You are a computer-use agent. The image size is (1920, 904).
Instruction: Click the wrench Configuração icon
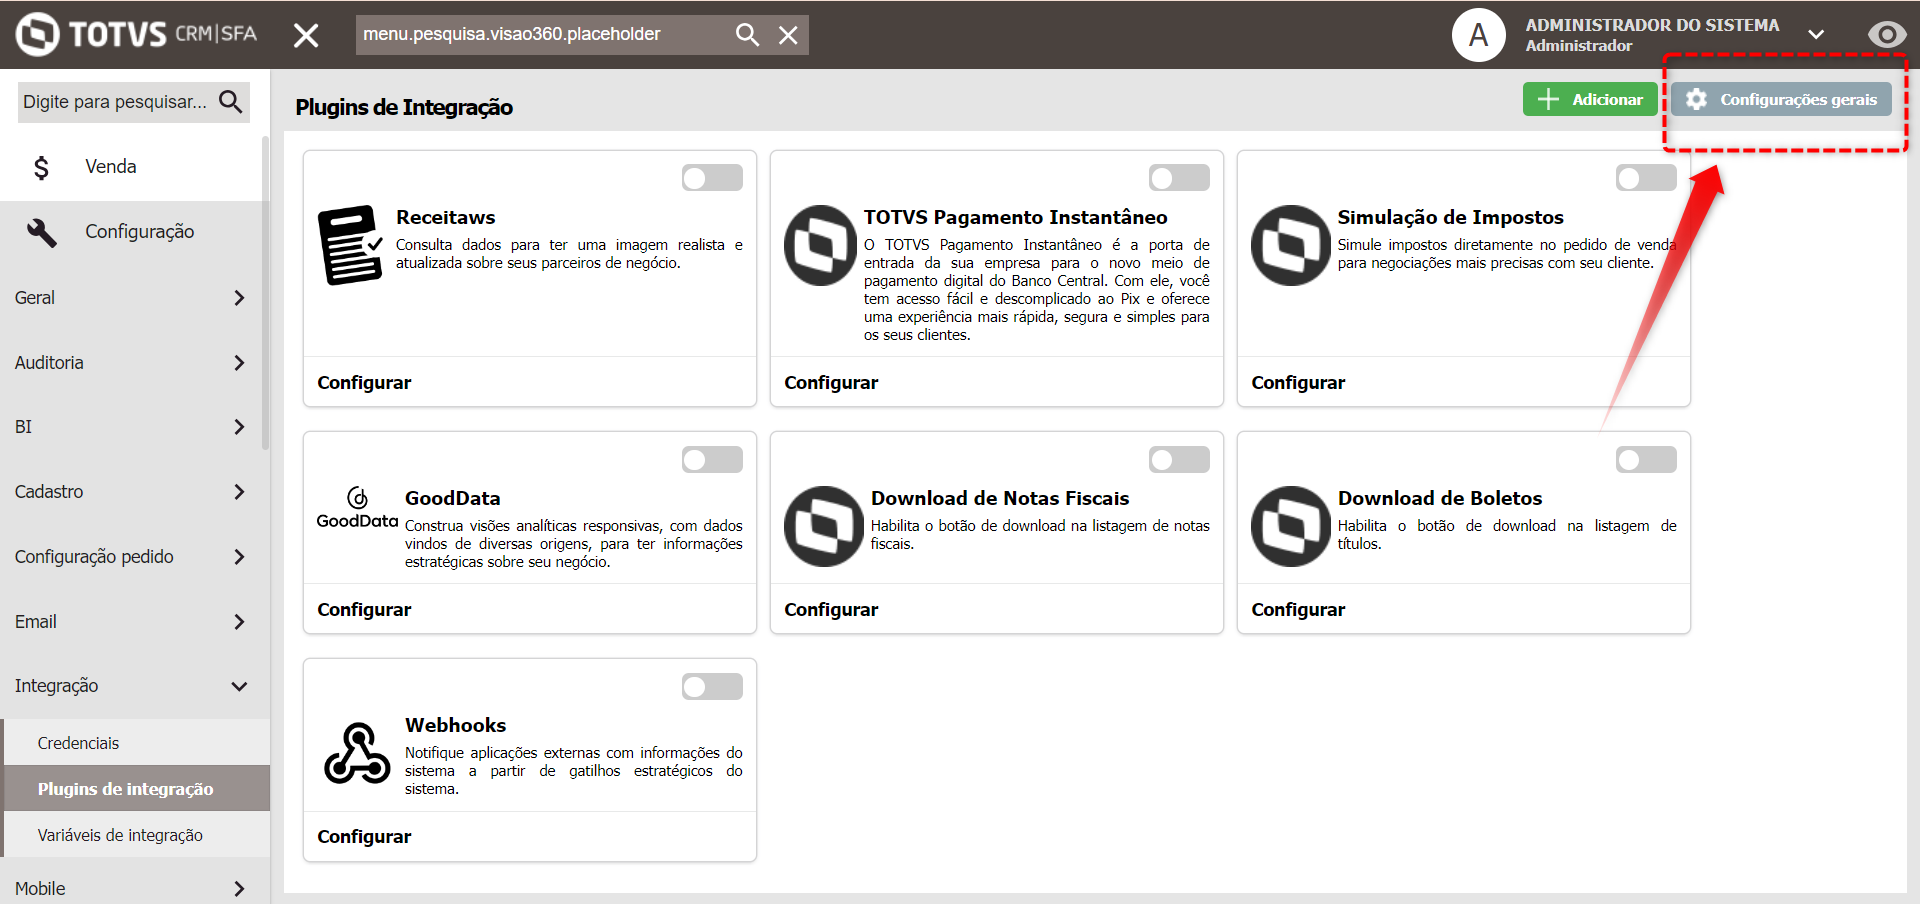click(42, 232)
